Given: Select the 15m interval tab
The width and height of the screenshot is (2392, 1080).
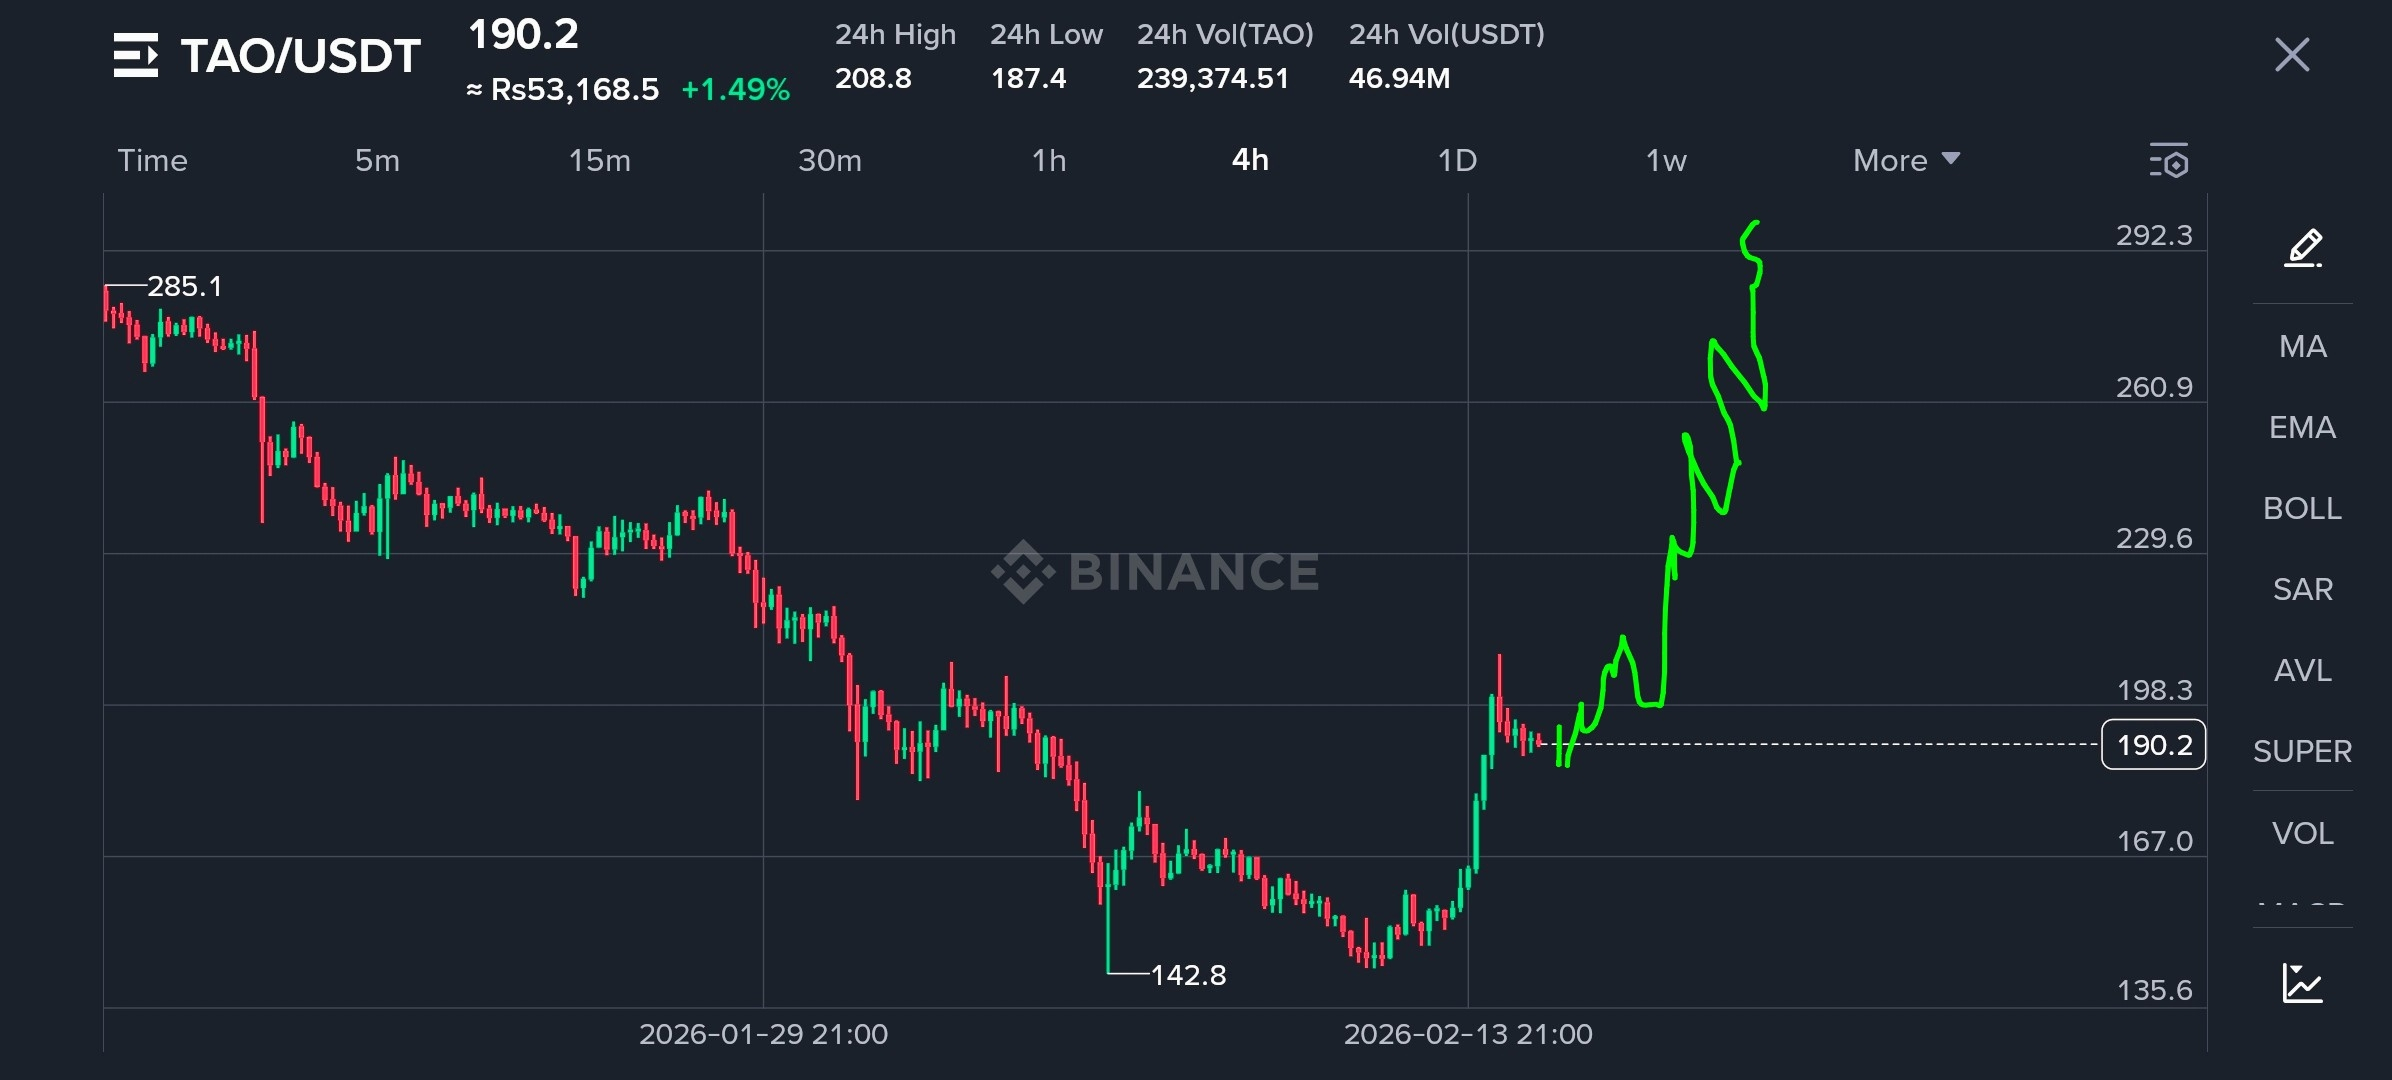Looking at the screenshot, I should pos(599,160).
